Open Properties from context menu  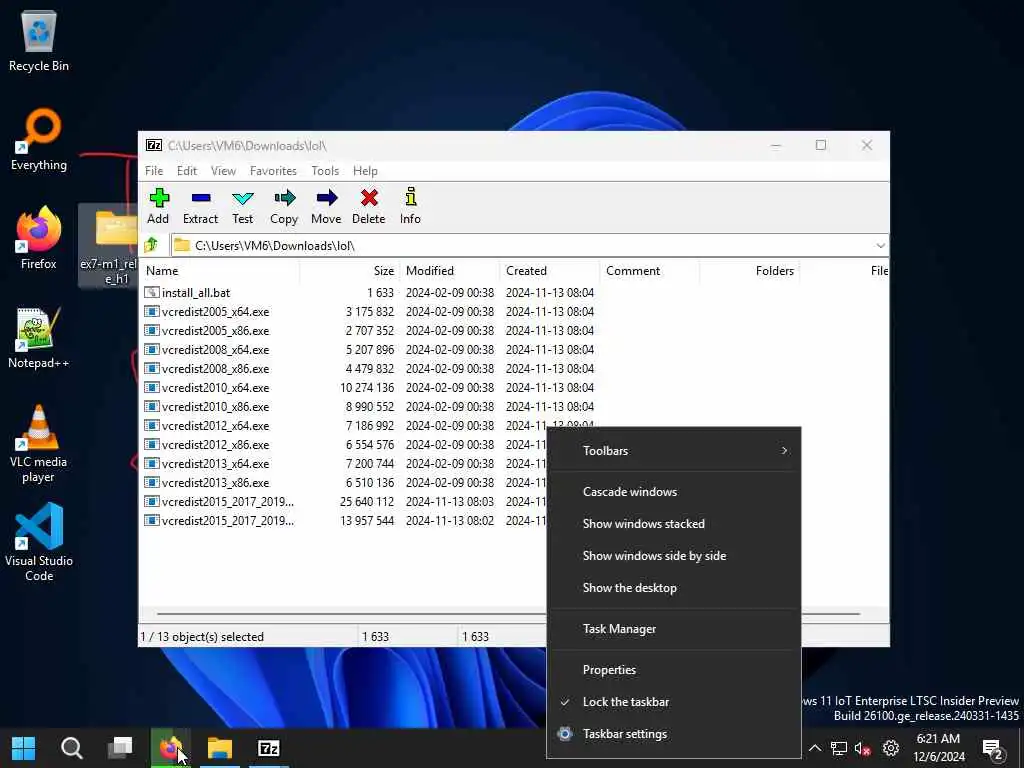(x=674, y=670)
